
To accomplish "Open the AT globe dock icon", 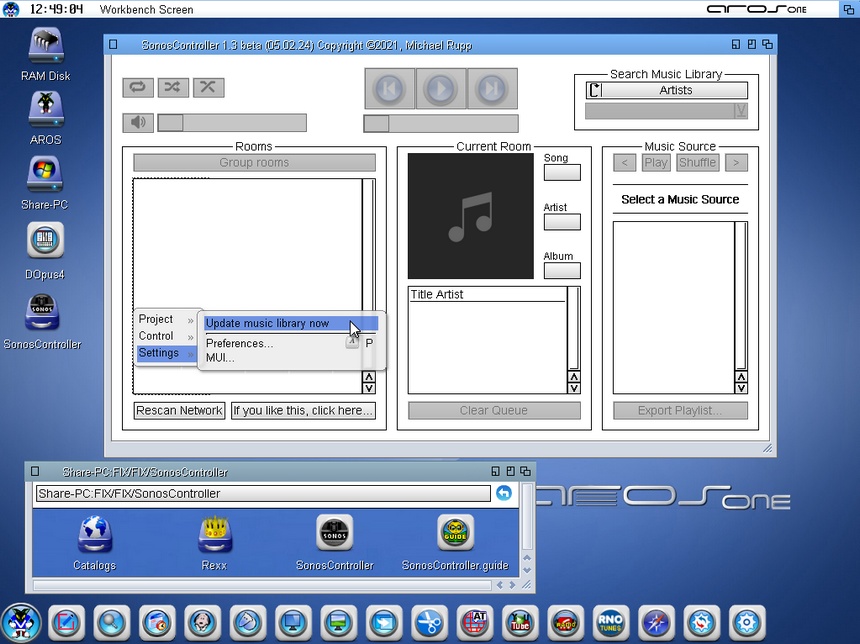I will point(474,623).
